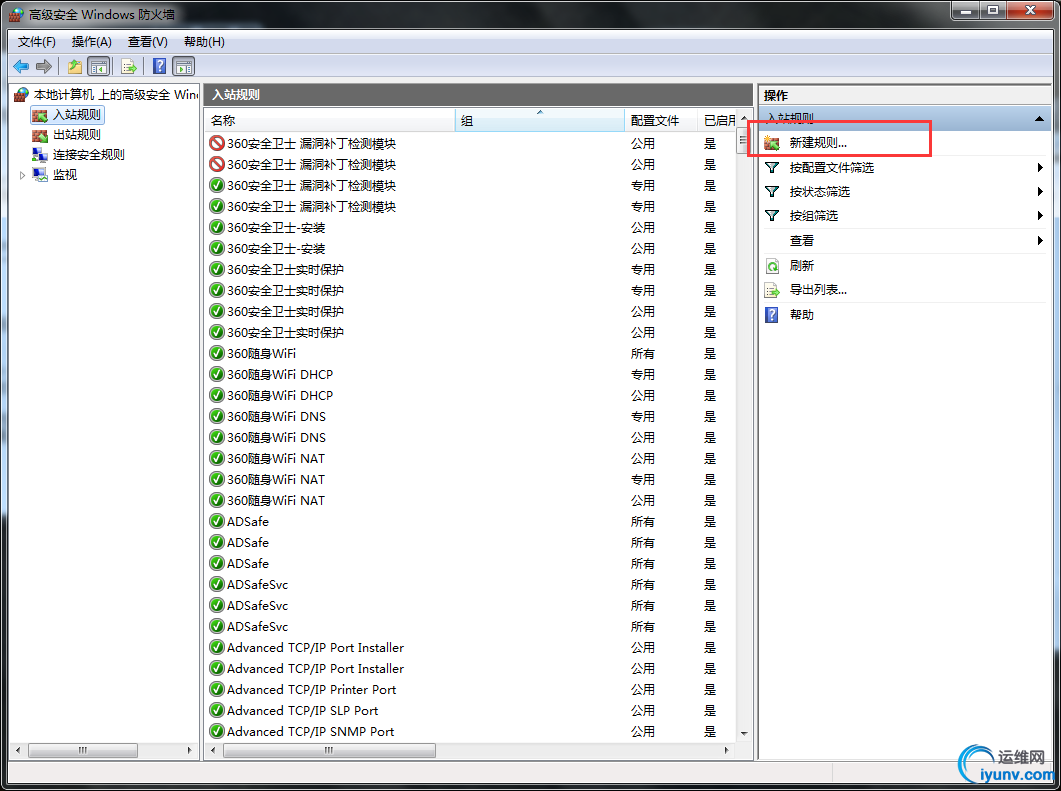1061x791 pixels.
Task: Click the Up one level folder icon
Action: 74,66
